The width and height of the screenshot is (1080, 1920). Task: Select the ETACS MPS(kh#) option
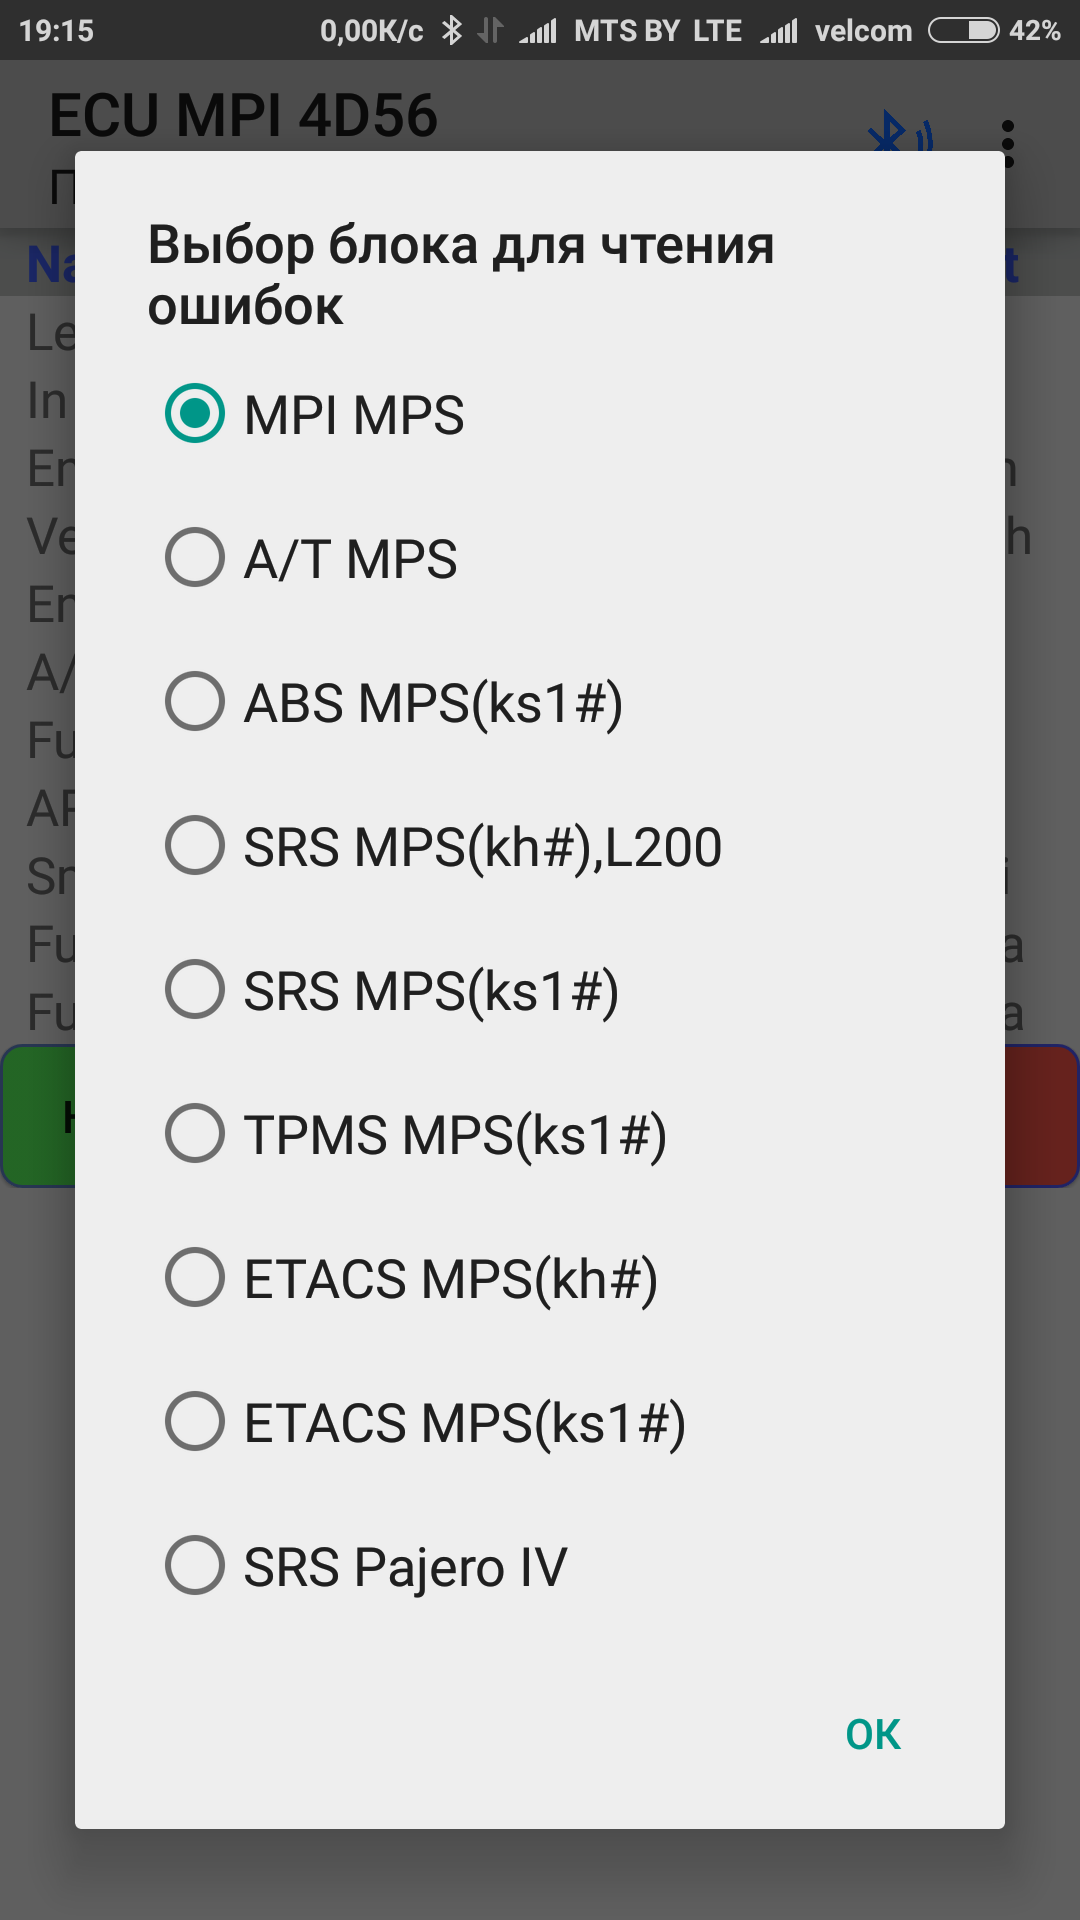(x=195, y=1278)
